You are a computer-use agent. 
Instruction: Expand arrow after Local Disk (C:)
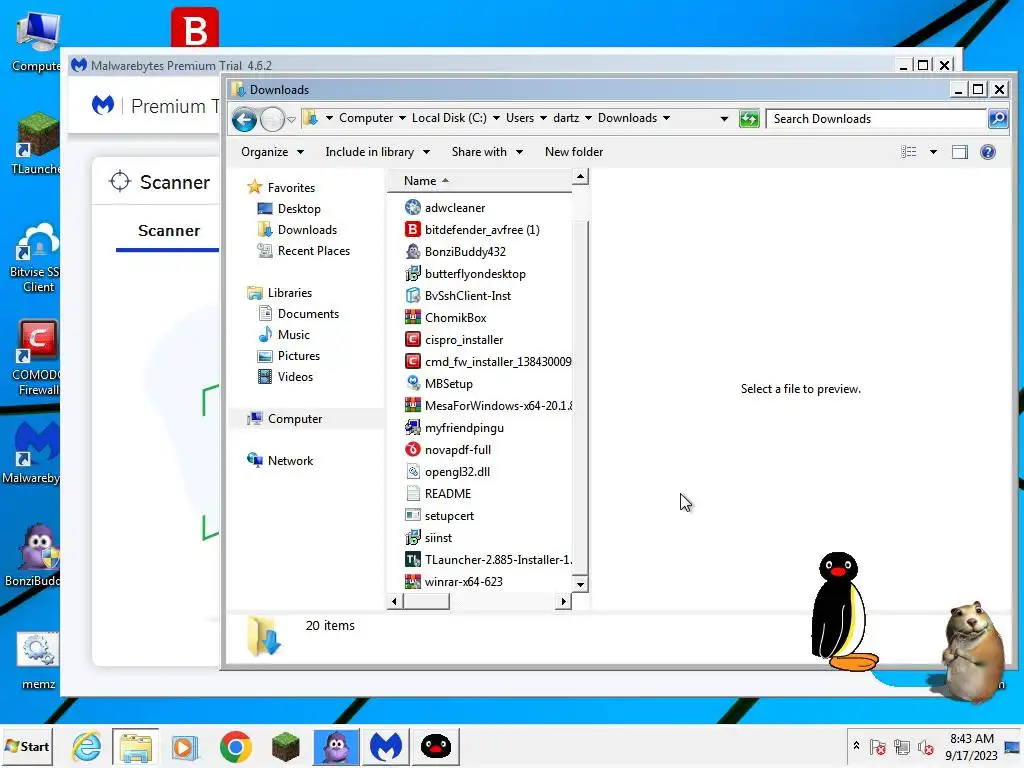click(496, 118)
